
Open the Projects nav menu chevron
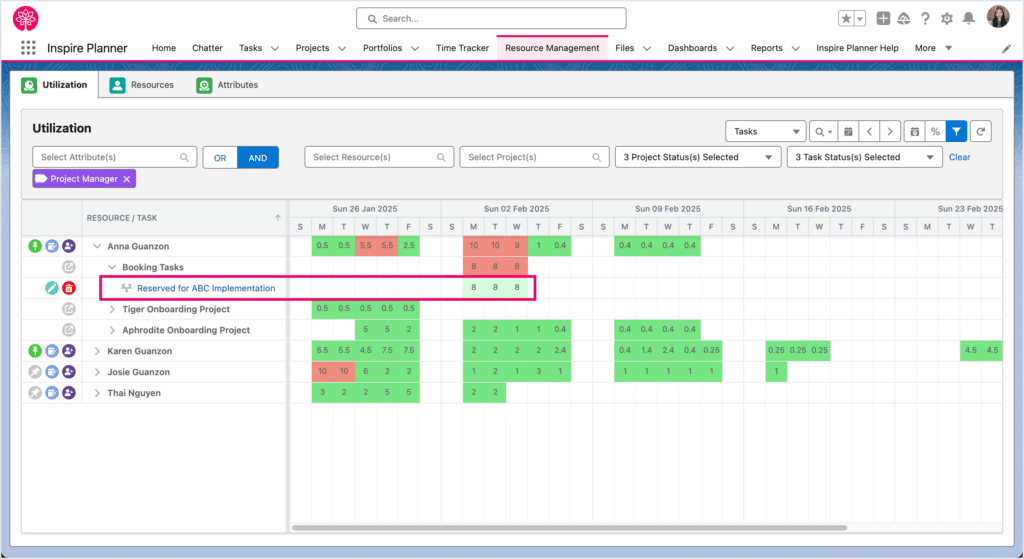pyautogui.click(x=342, y=48)
